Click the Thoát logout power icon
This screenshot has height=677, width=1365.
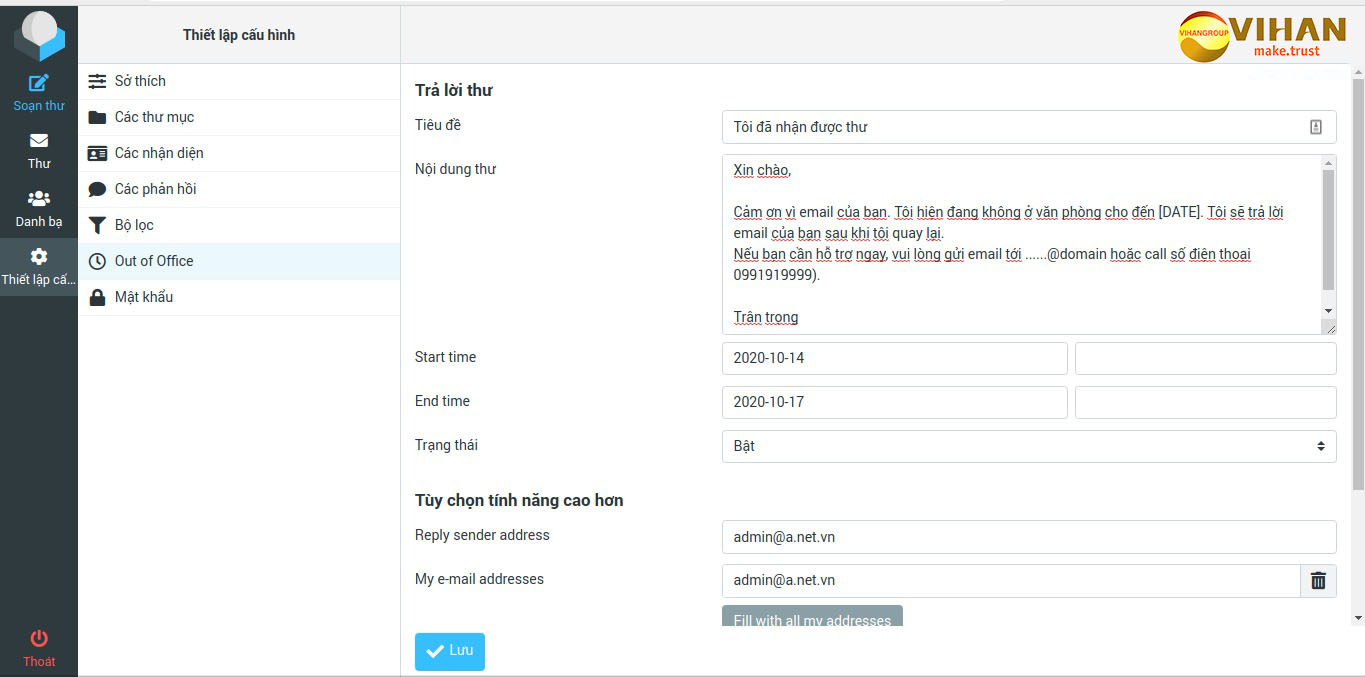point(38,638)
